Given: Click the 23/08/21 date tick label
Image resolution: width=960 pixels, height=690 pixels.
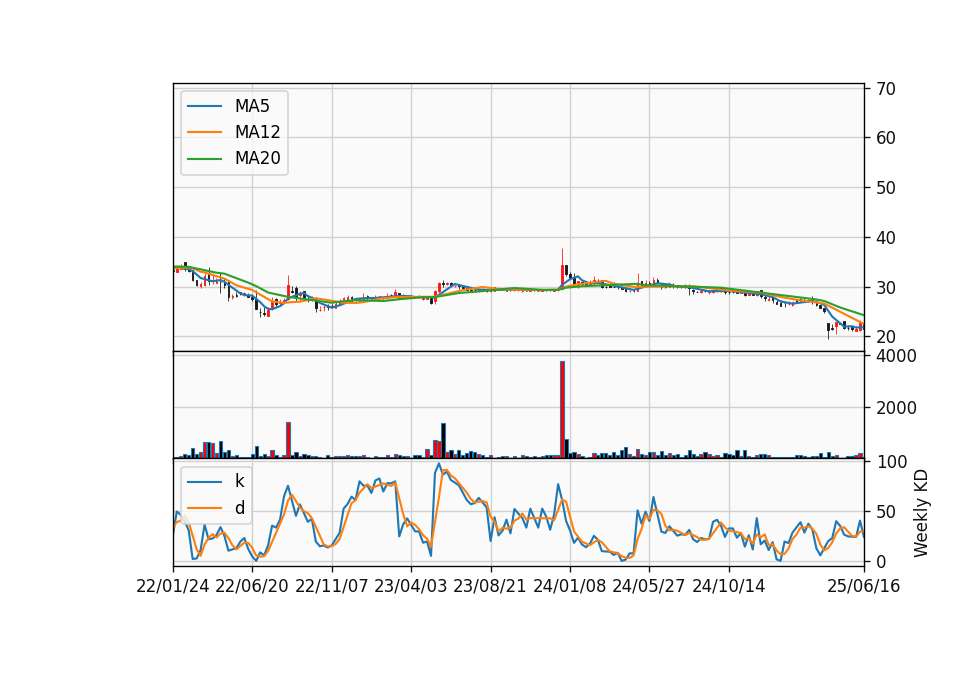Looking at the screenshot, I should coord(490,586).
